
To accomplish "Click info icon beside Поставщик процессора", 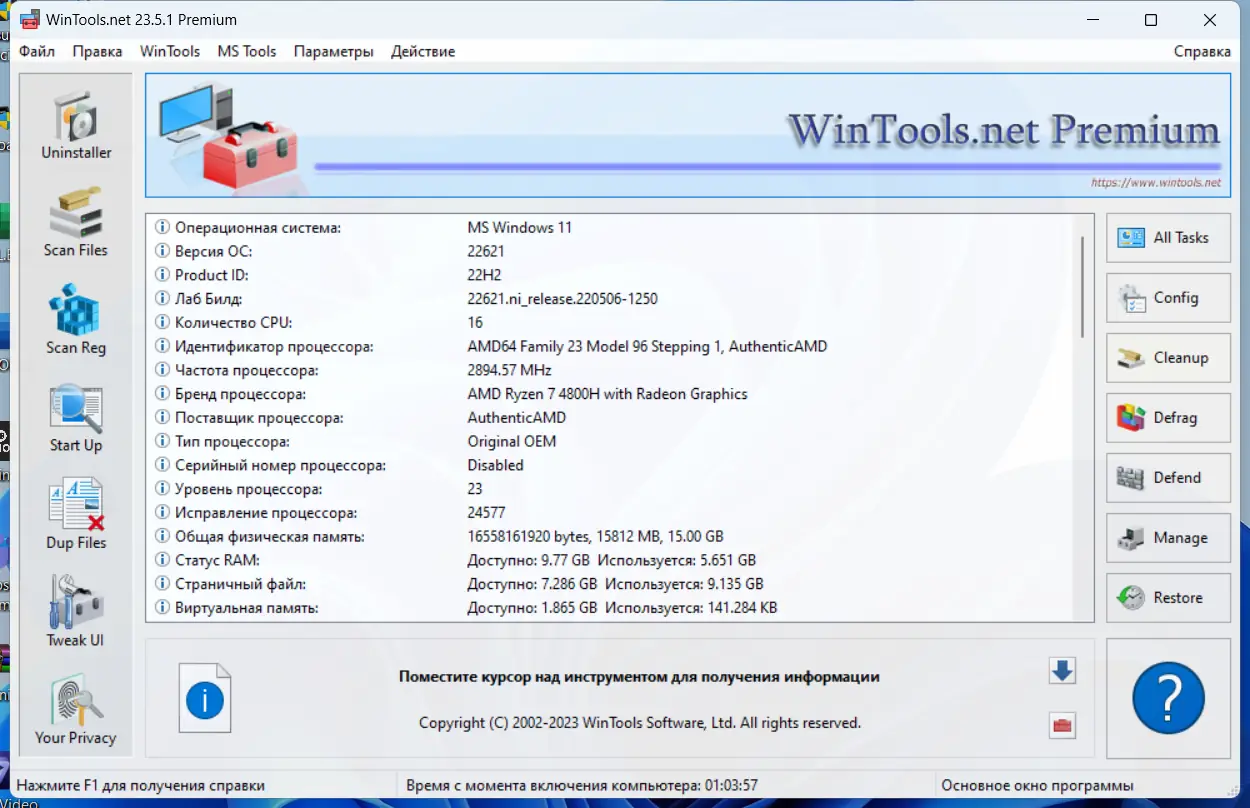I will 163,418.
